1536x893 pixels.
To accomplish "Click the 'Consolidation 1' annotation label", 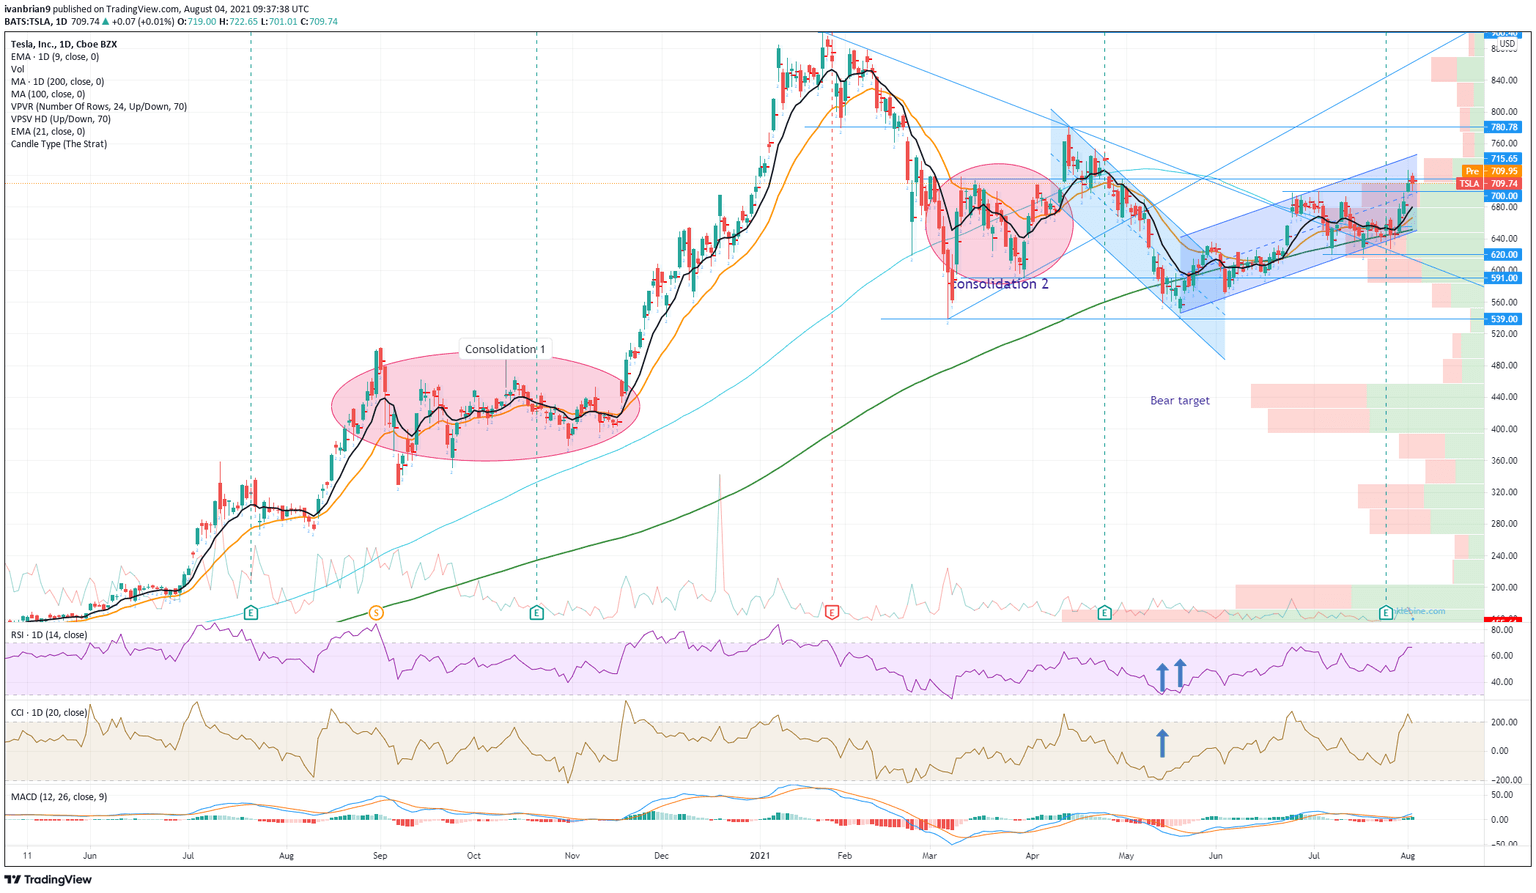I will pyautogui.click(x=506, y=349).
